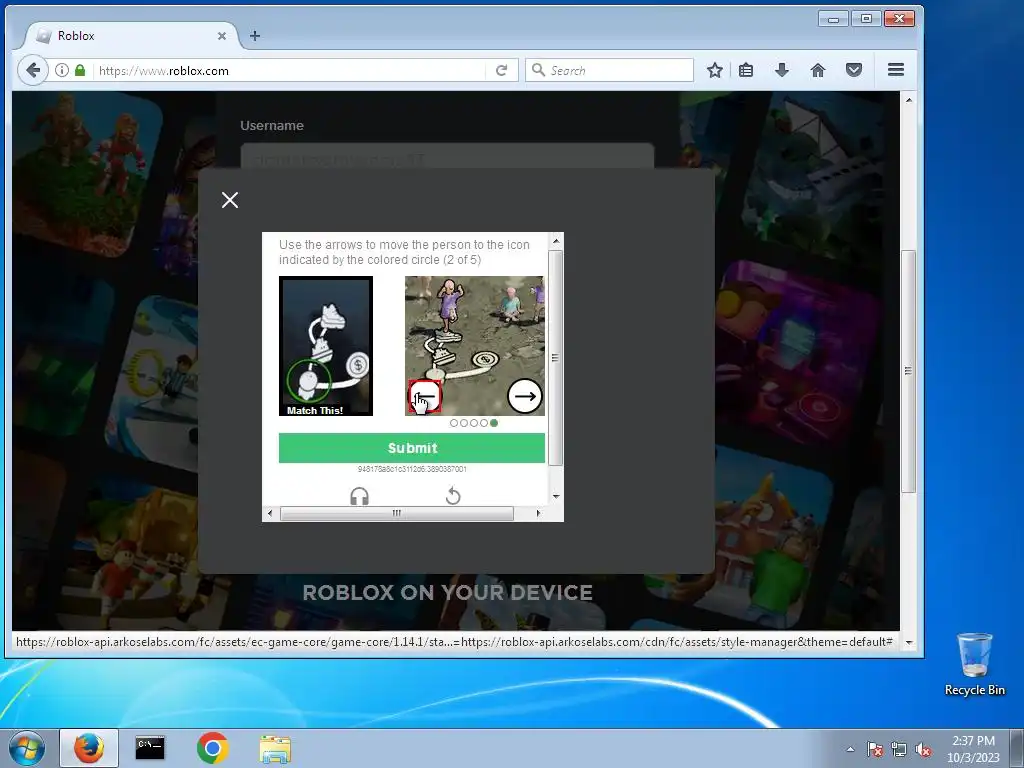The width and height of the screenshot is (1024, 768).
Task: Switch to the audio challenge via the headphones icon
Action: coord(359,496)
